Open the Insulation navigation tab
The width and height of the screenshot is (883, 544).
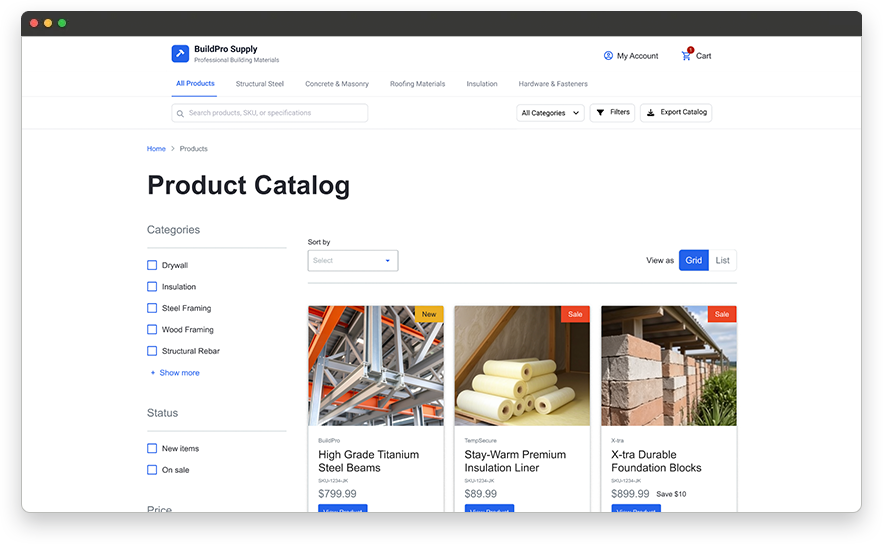click(481, 84)
